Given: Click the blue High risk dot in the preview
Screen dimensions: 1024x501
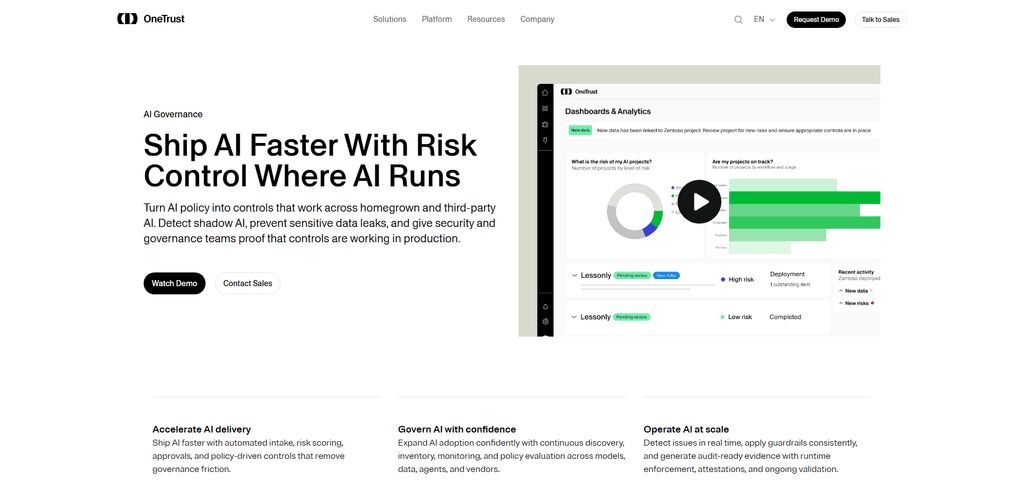Looking at the screenshot, I should coord(722,280).
